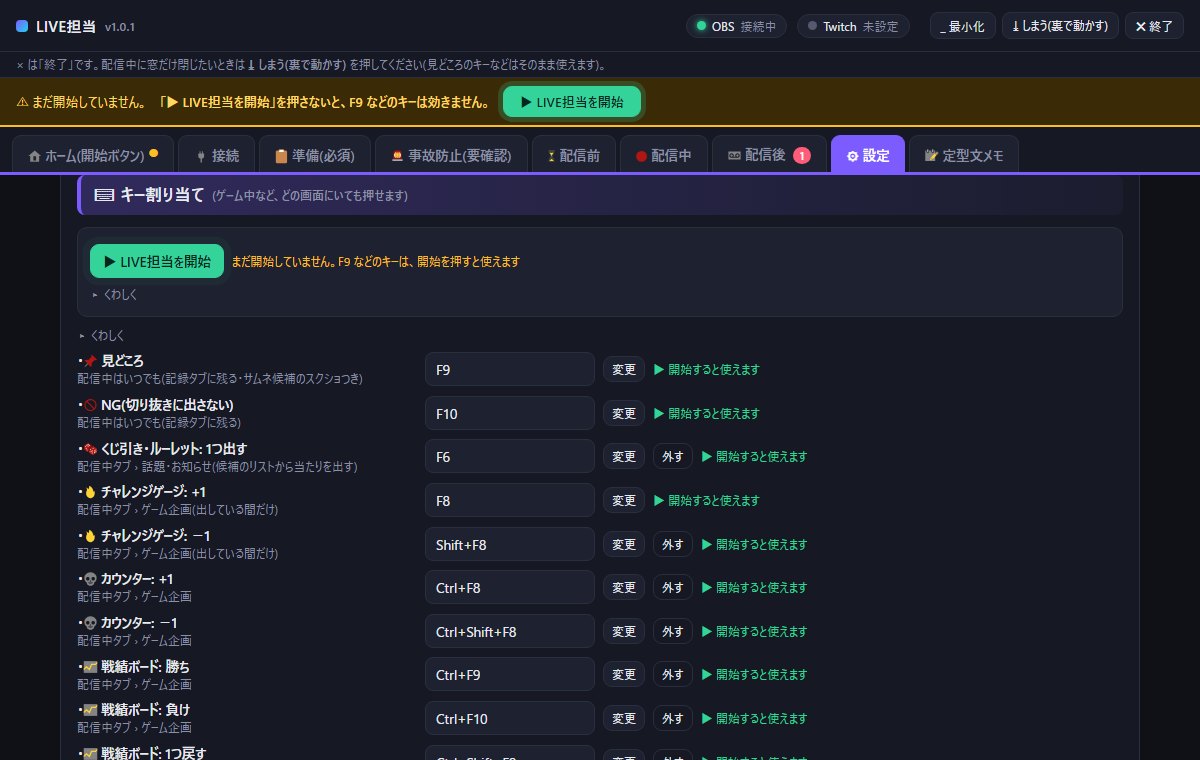Select the F8 key field for チャレンジゲージ +1
Image resolution: width=1200 pixels, height=760 pixels.
pyautogui.click(x=510, y=500)
